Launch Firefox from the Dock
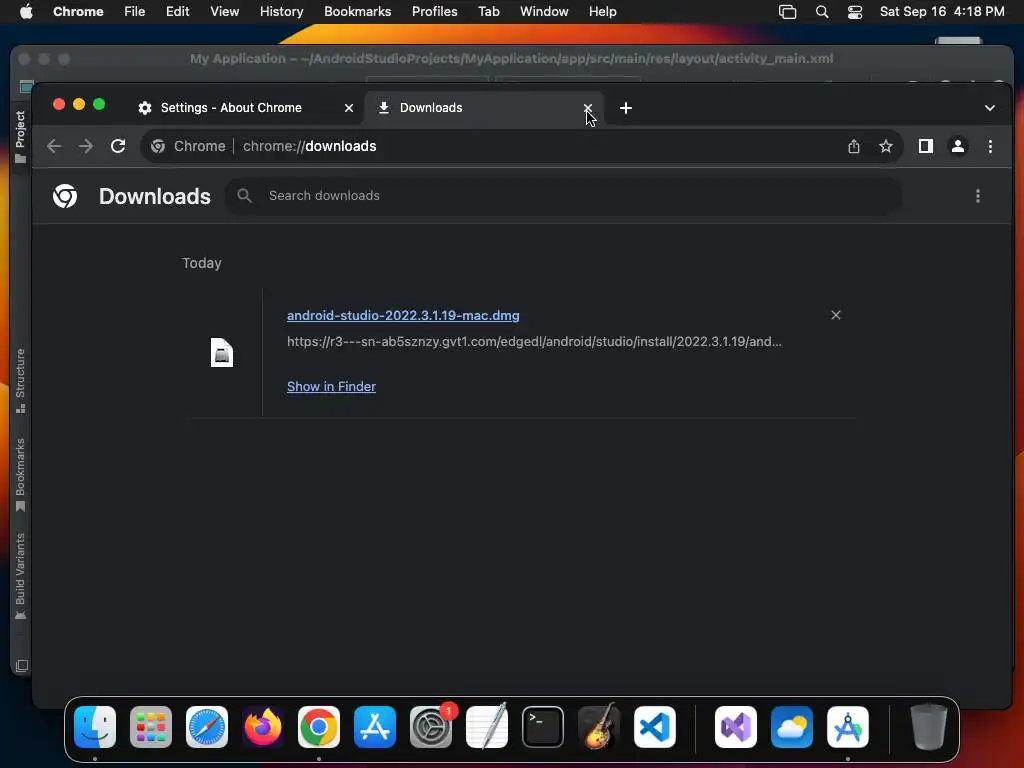This screenshot has height=768, width=1024. click(x=263, y=727)
